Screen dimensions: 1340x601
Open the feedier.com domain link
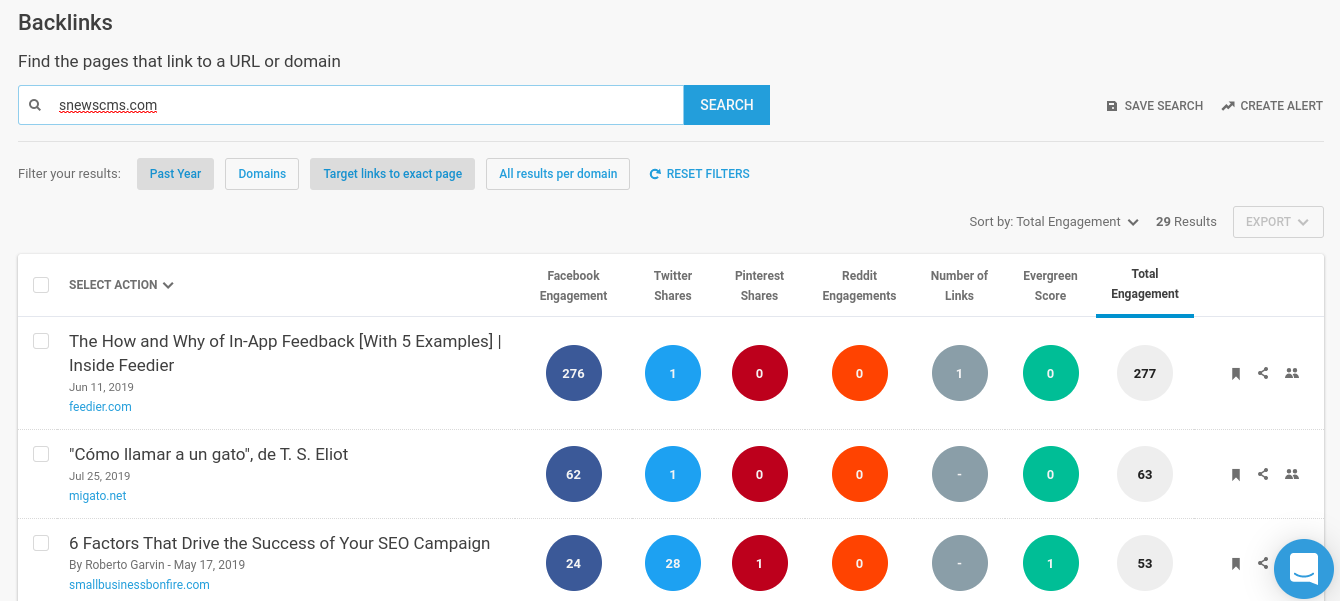pos(100,407)
